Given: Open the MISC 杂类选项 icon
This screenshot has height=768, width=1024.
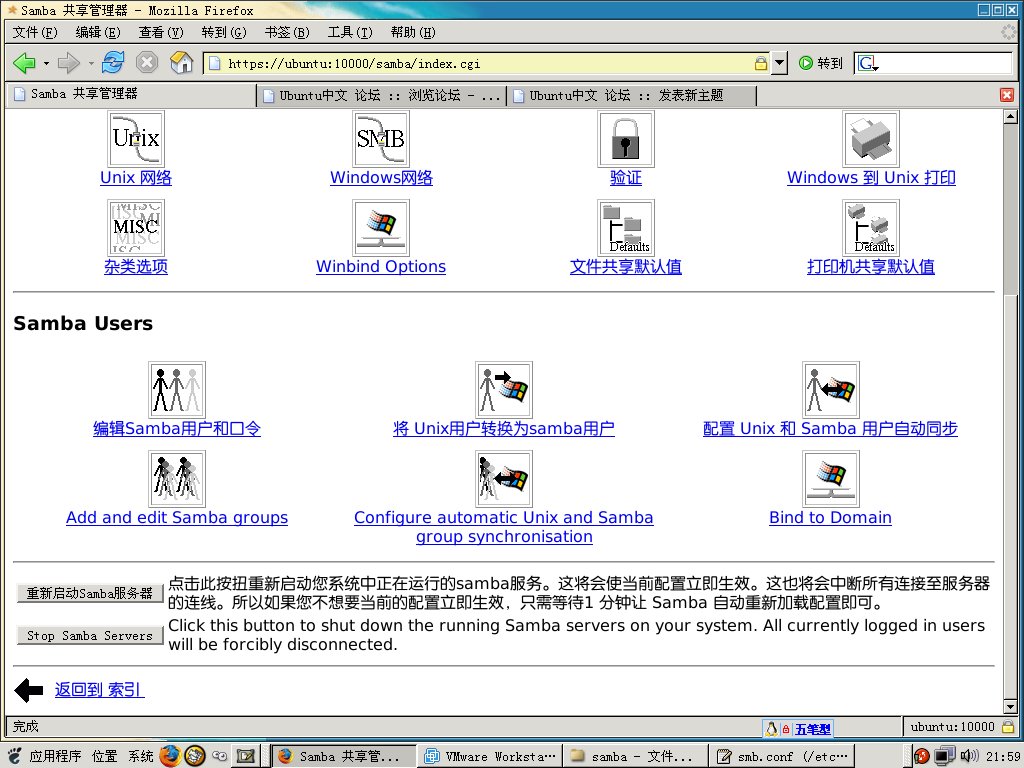Looking at the screenshot, I should [x=136, y=227].
